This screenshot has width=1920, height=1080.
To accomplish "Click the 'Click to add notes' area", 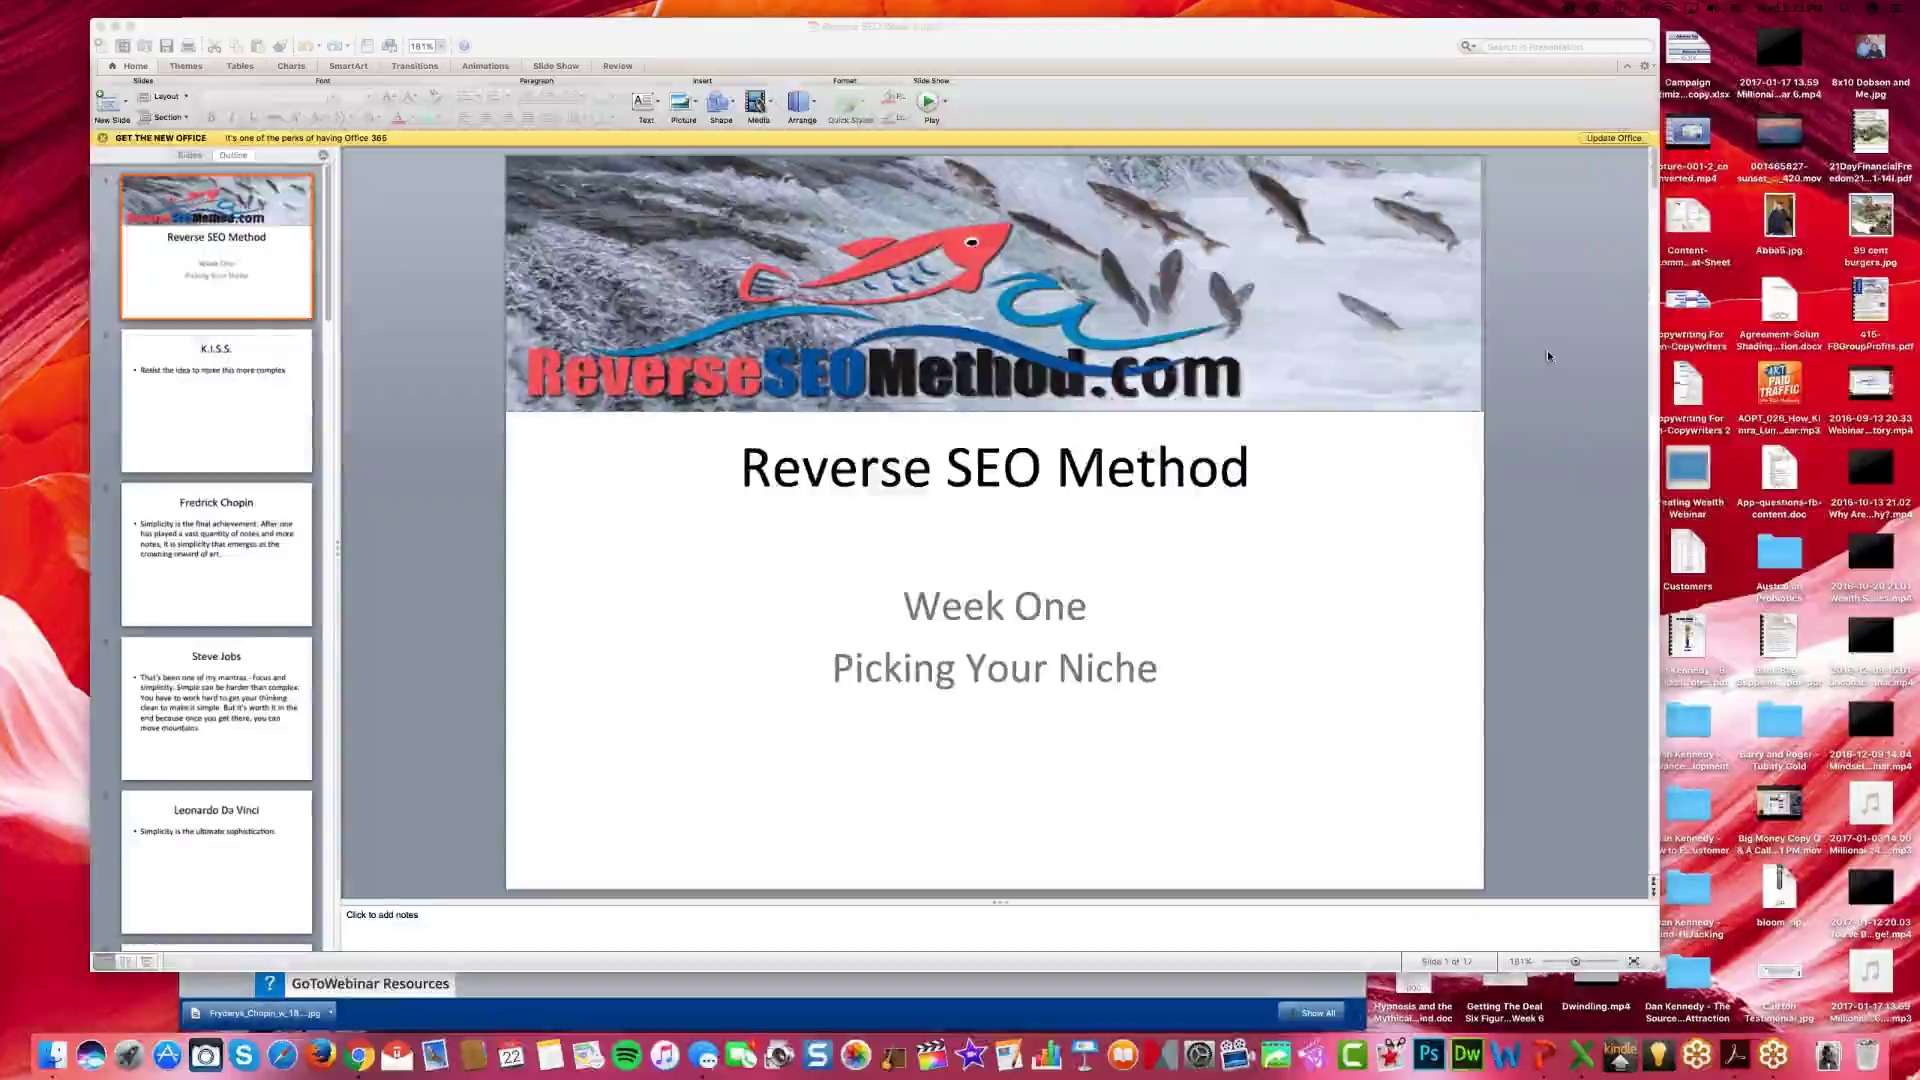I will coord(995,928).
